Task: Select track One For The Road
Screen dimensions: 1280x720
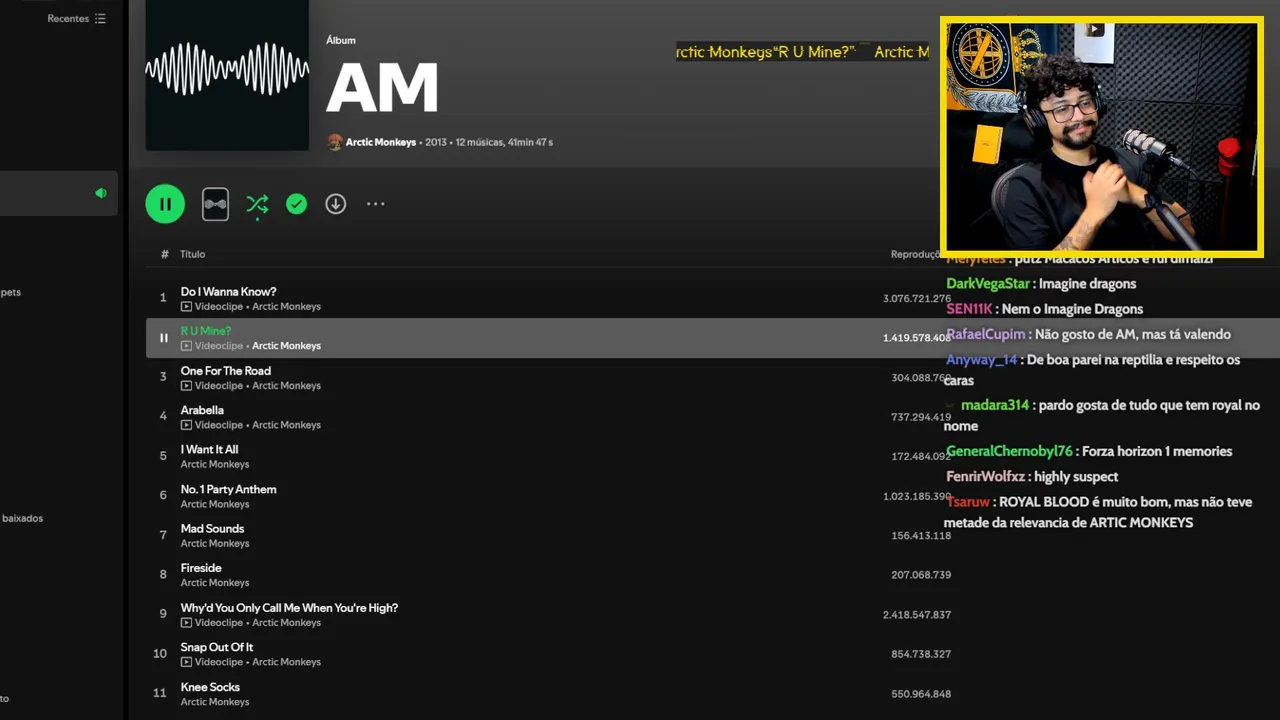Action: [225, 371]
